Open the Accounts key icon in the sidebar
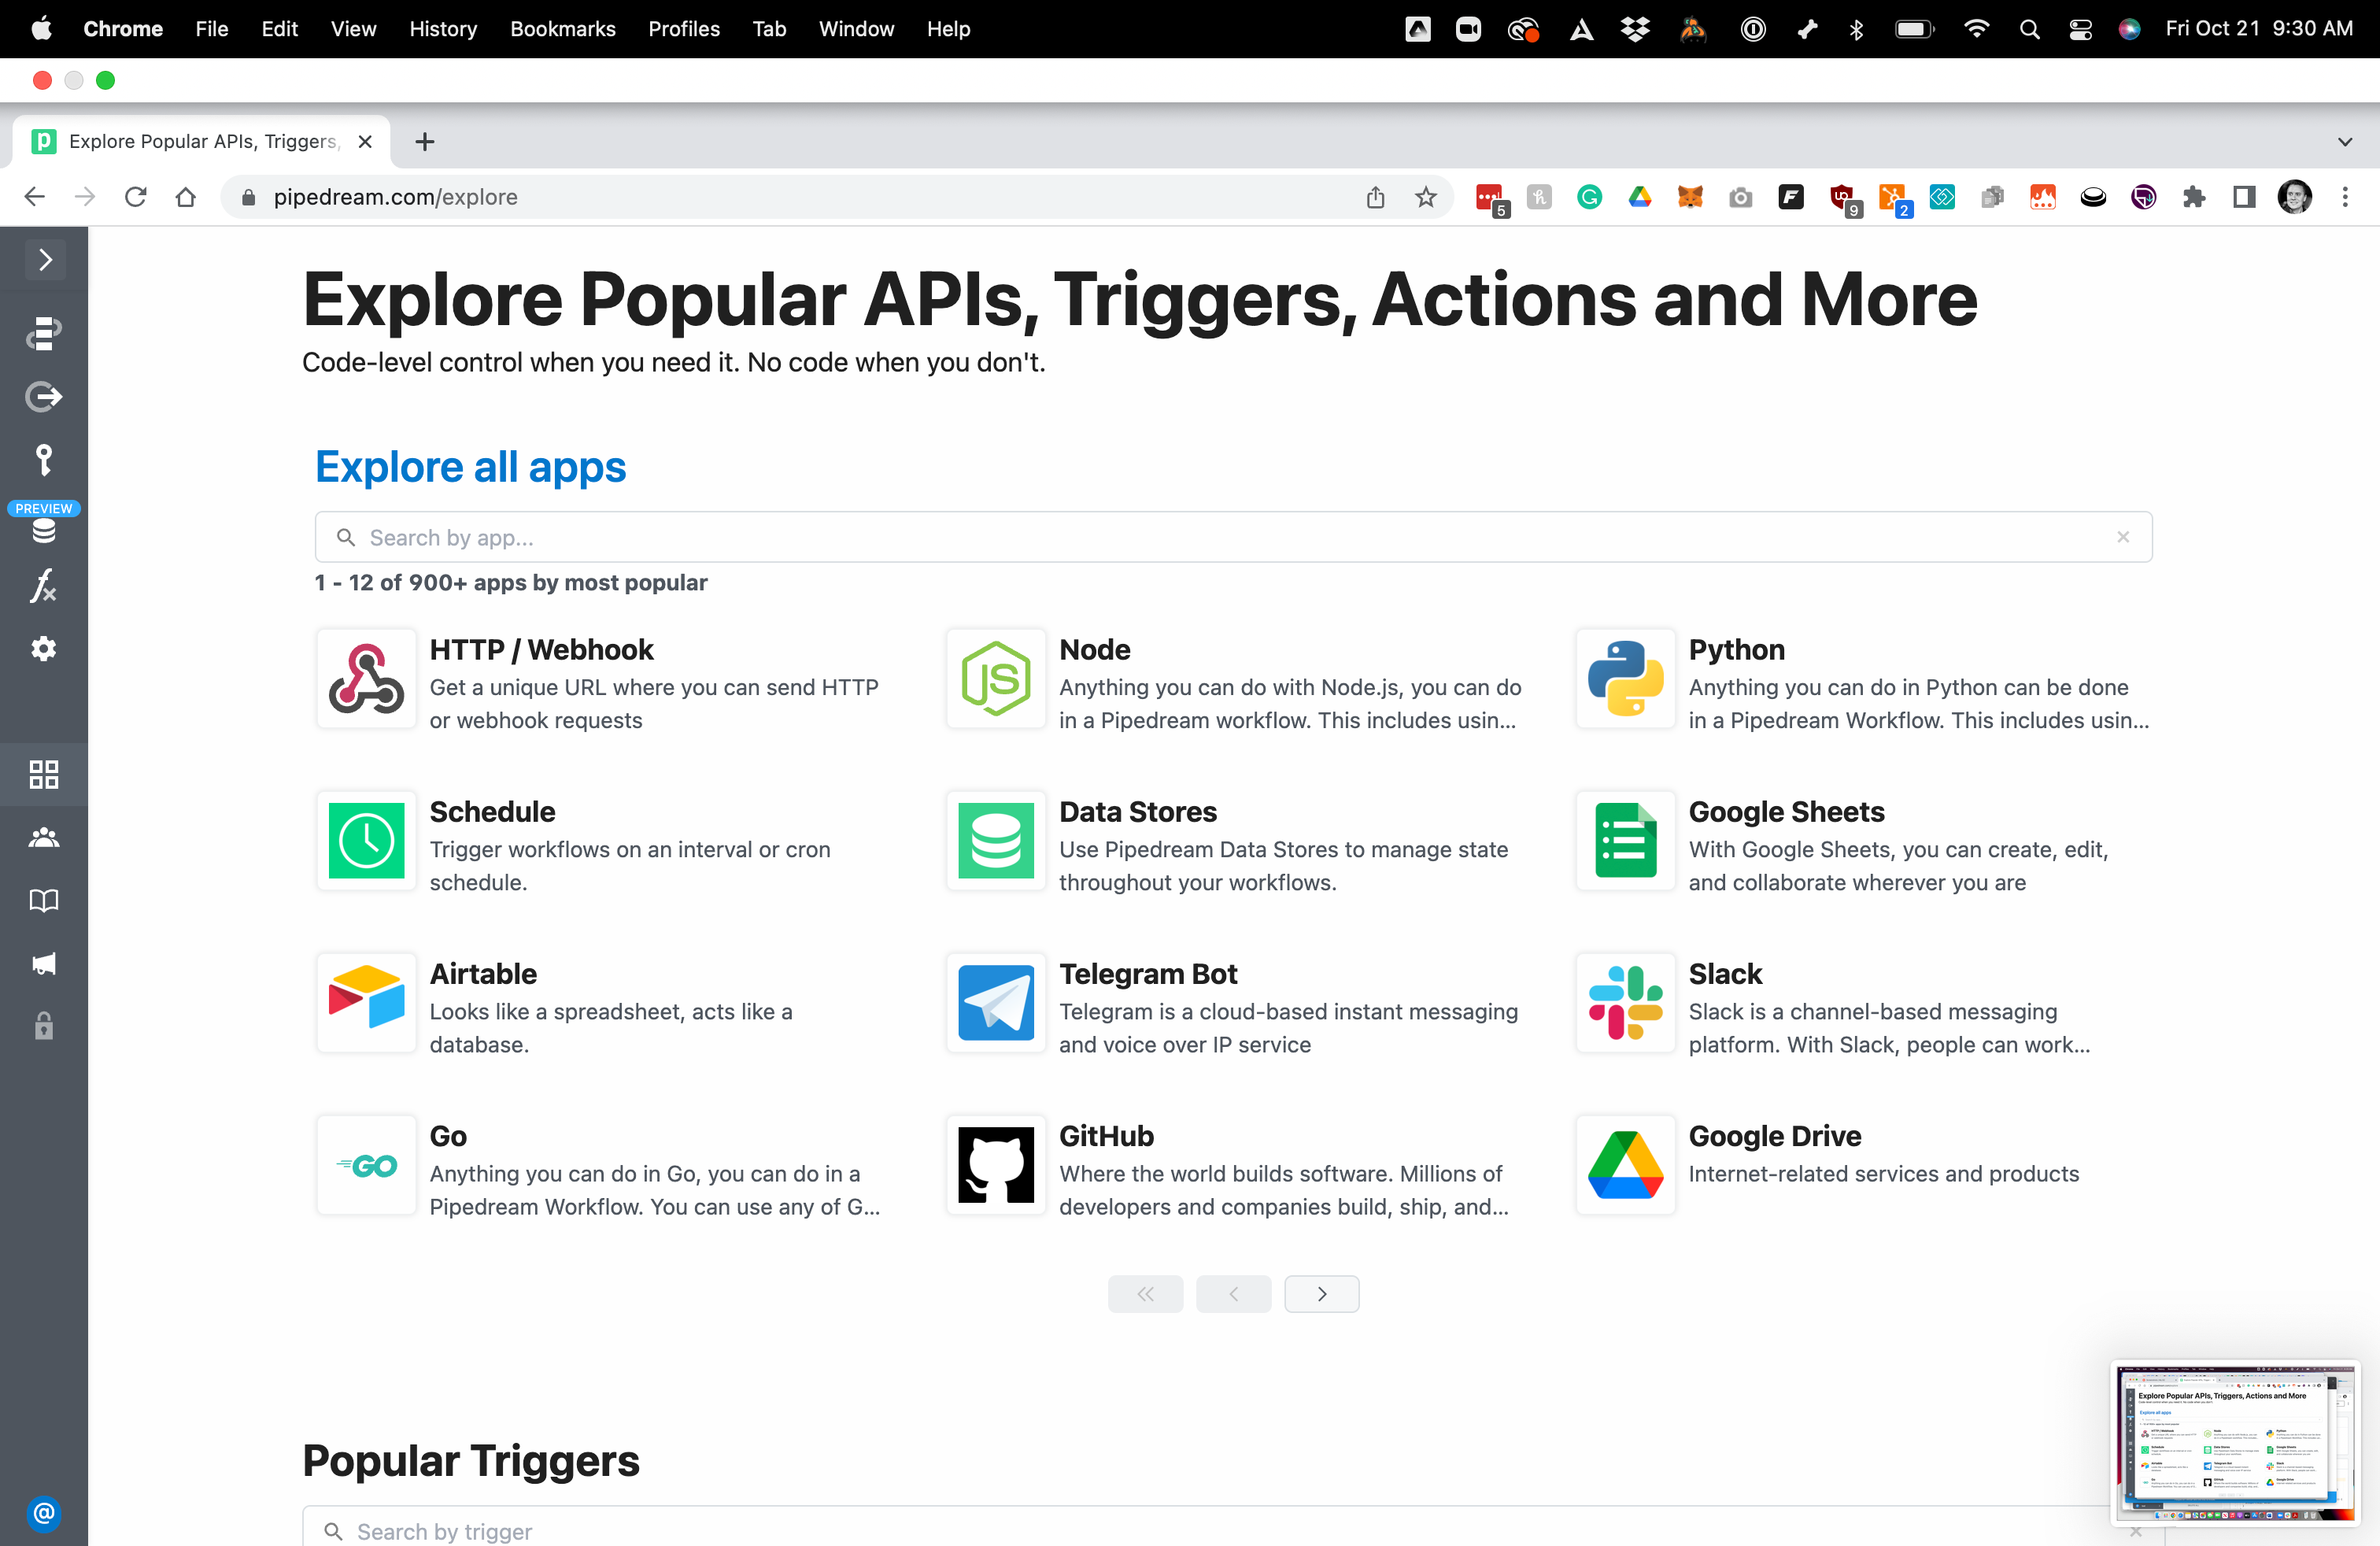 click(x=44, y=460)
